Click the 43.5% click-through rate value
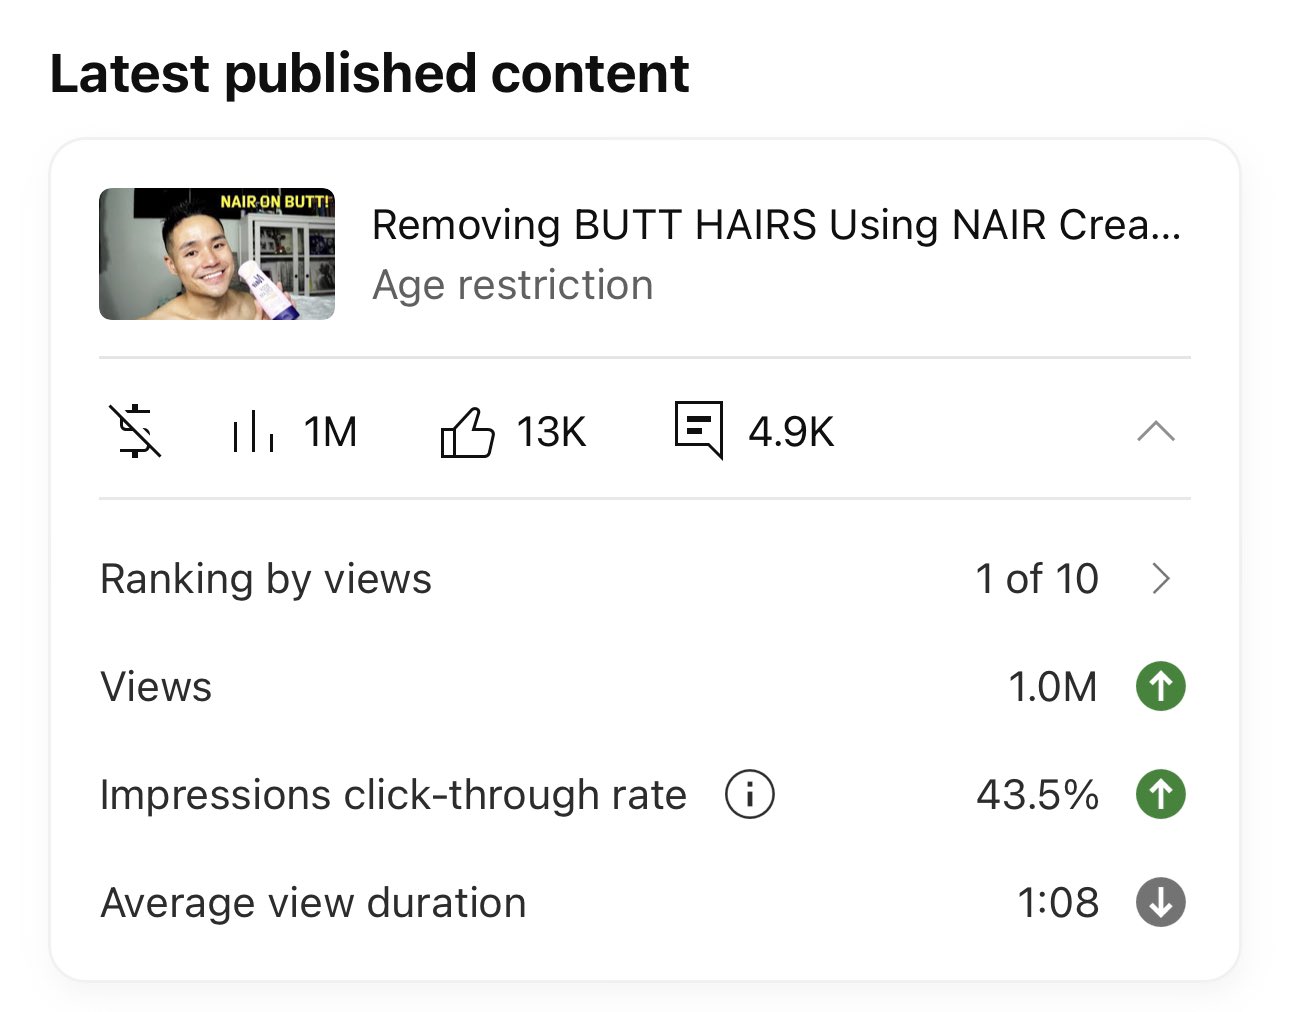1290x1012 pixels. 1038,795
